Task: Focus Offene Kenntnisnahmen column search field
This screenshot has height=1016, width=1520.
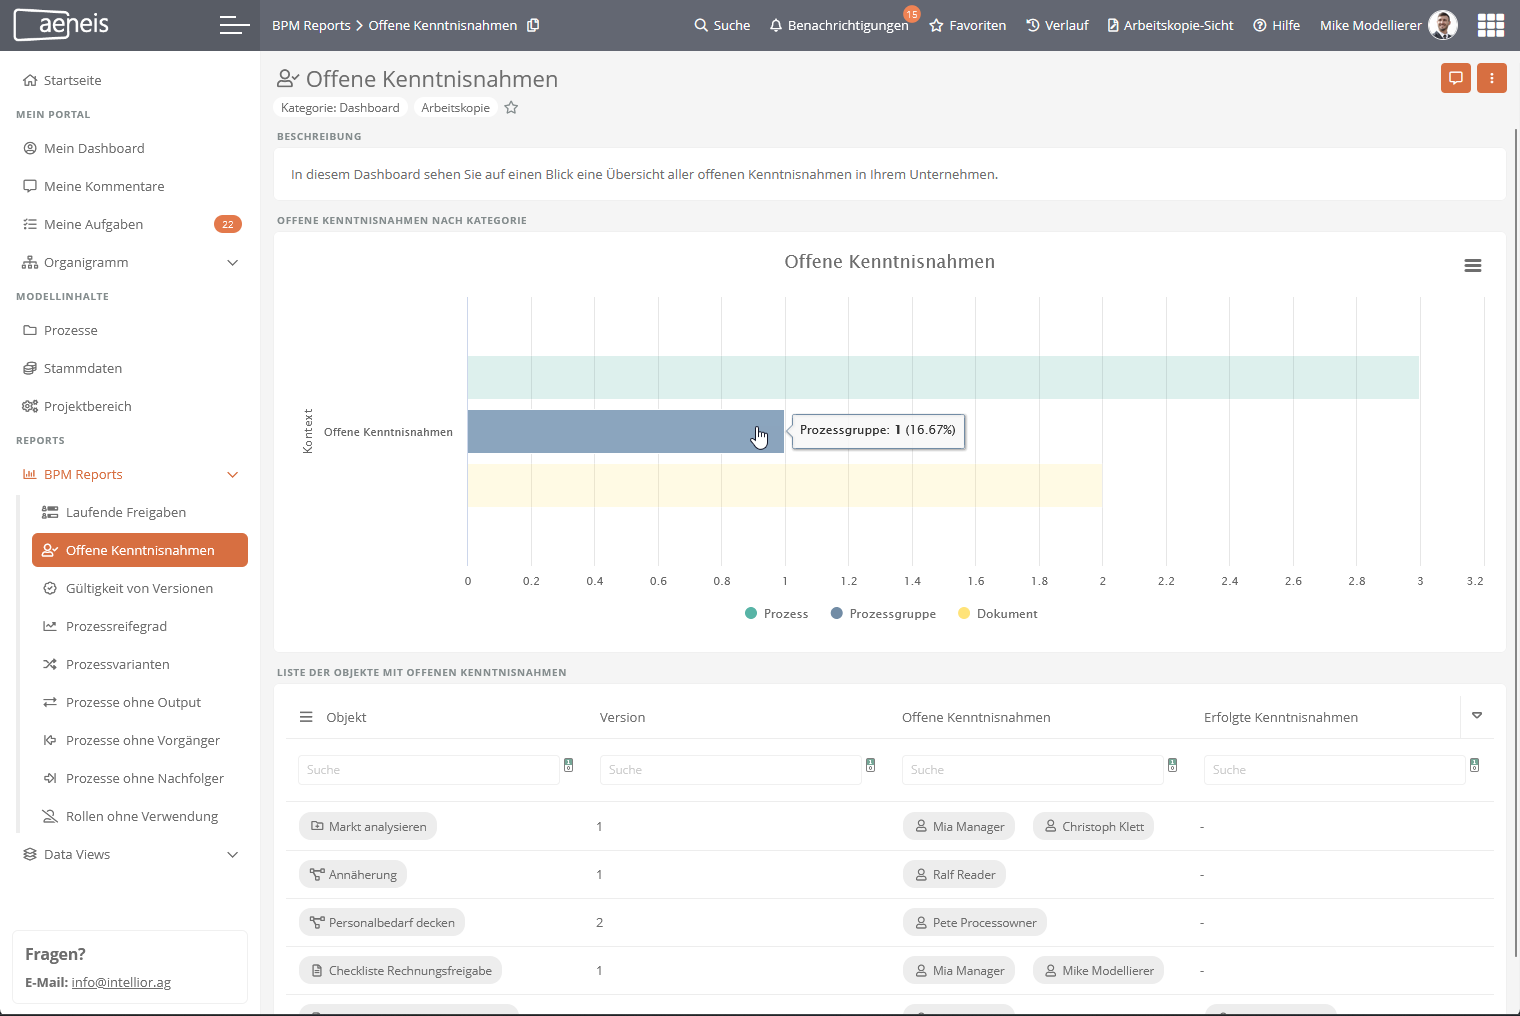Action: (x=1033, y=770)
